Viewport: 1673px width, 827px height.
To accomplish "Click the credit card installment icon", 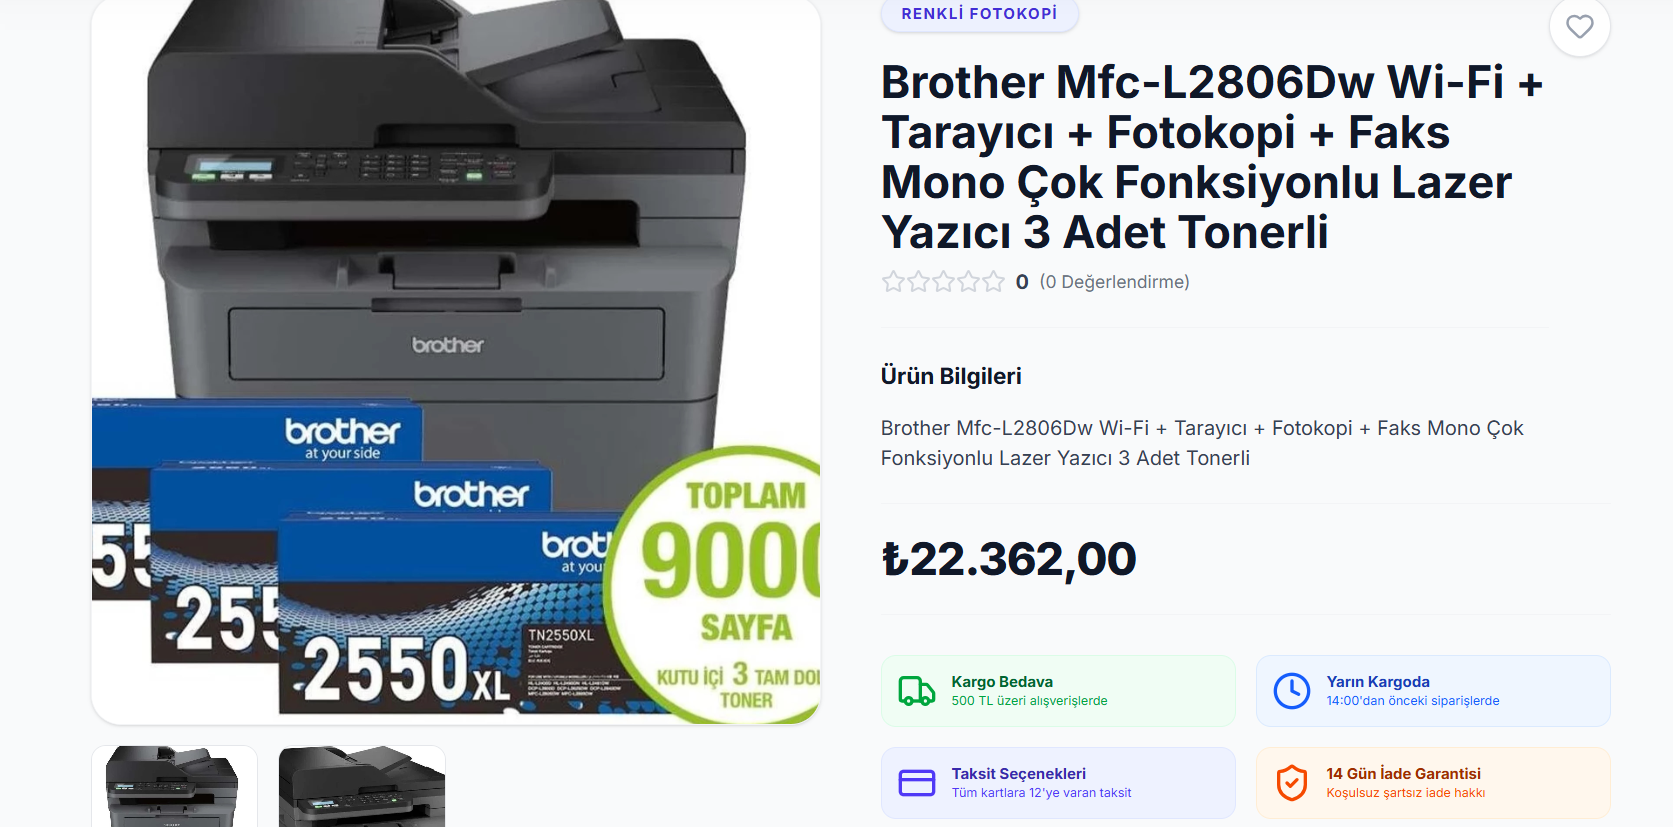I will 916,783.
